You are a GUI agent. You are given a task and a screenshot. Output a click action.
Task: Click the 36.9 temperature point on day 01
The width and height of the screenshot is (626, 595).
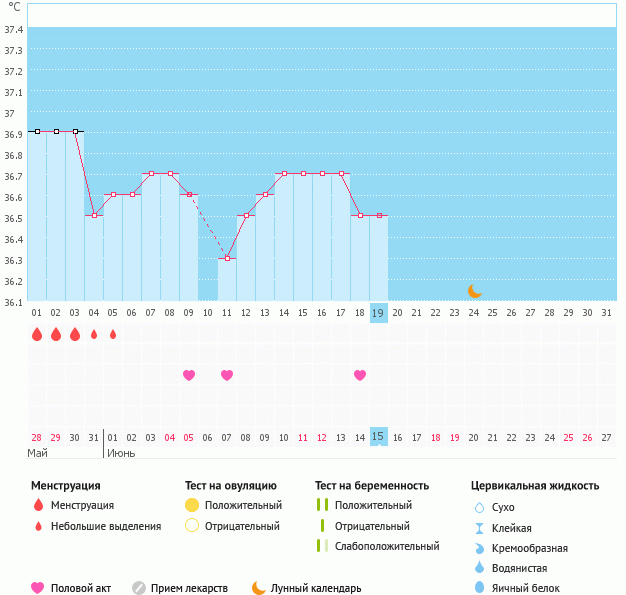click(x=37, y=131)
